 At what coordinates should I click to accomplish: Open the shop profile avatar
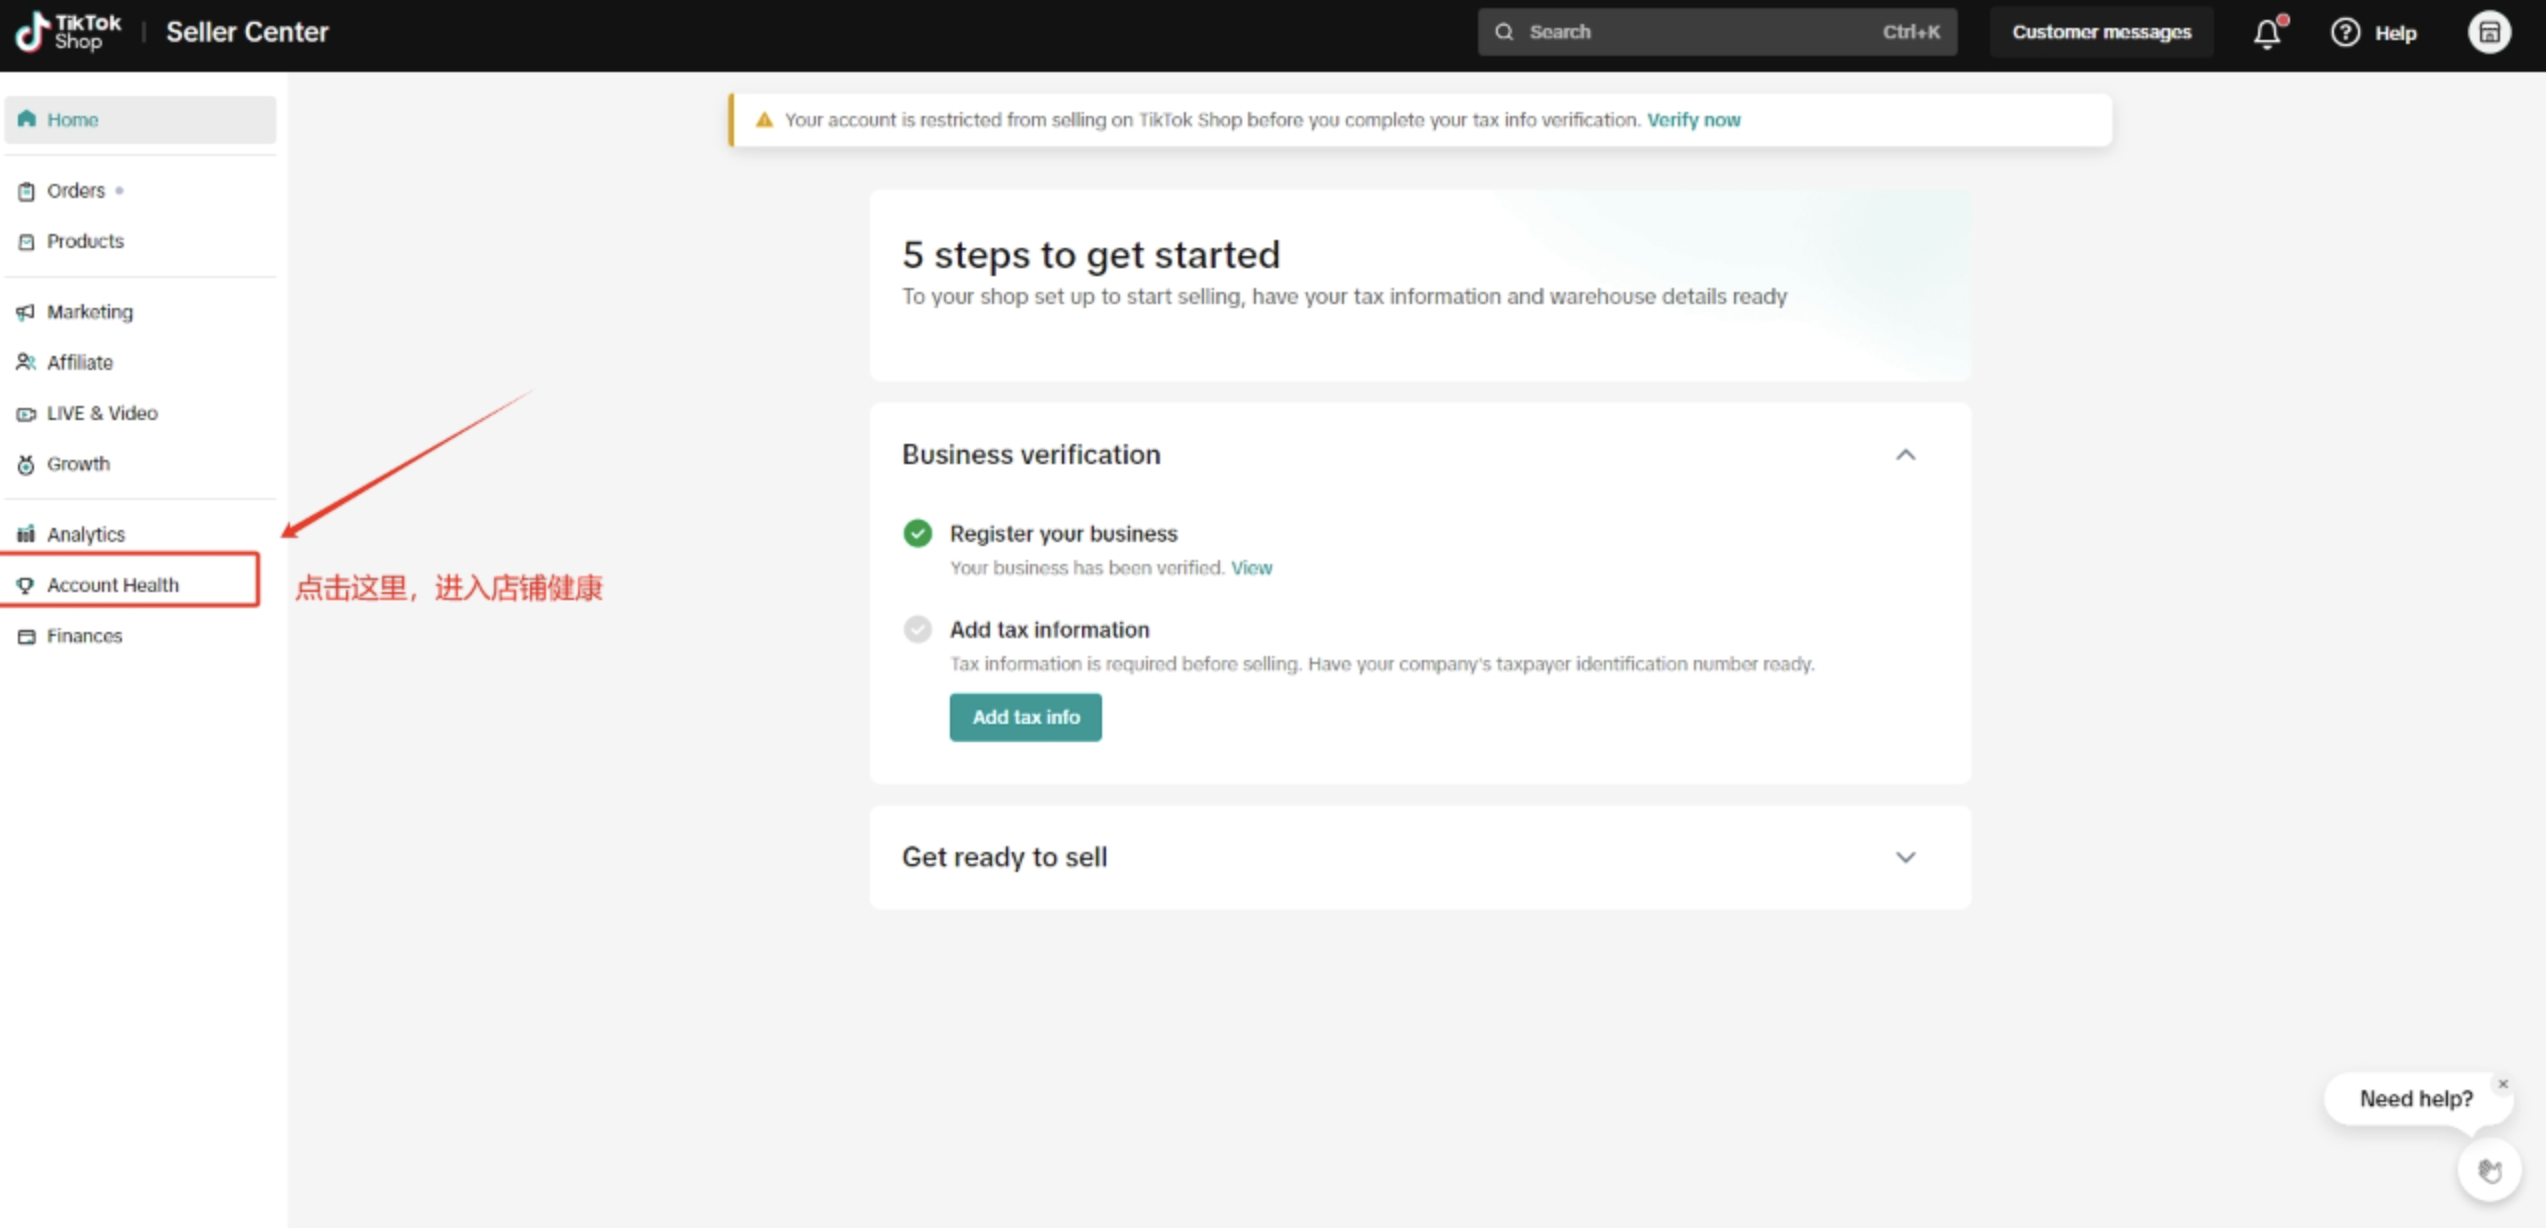pyautogui.click(x=2489, y=32)
